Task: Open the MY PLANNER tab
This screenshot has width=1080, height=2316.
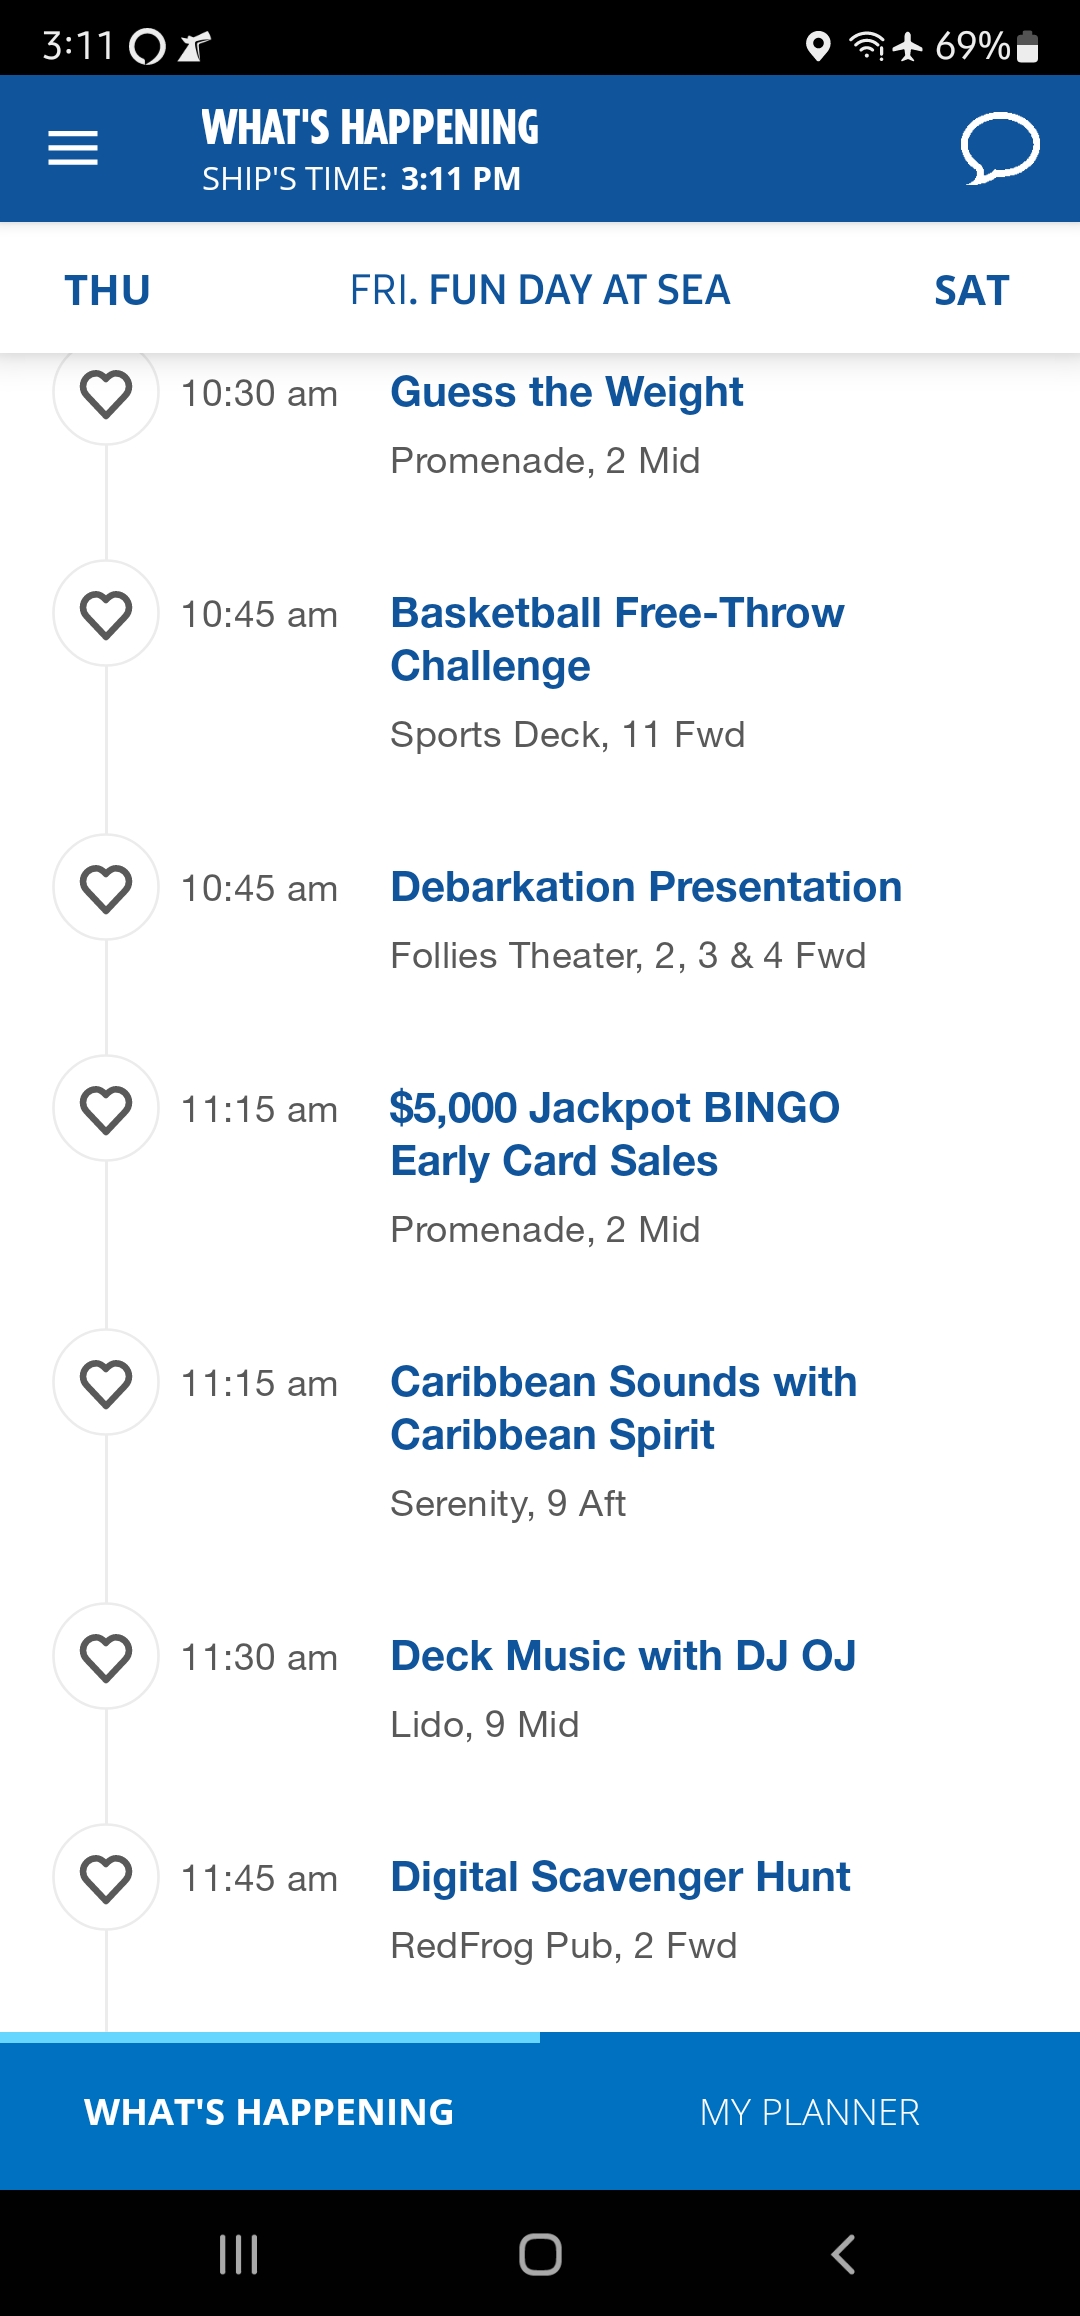Action: coord(810,2112)
